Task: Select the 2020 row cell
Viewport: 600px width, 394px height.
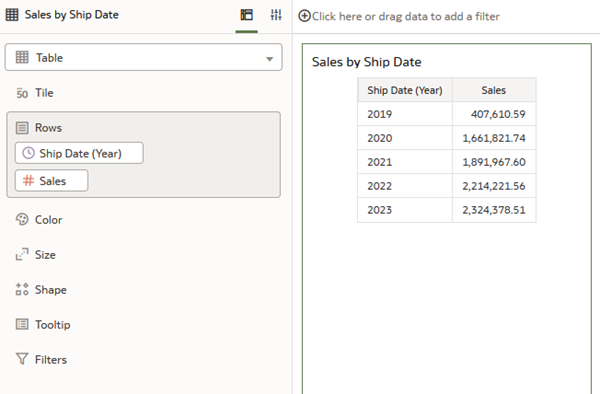Action: coord(405,138)
